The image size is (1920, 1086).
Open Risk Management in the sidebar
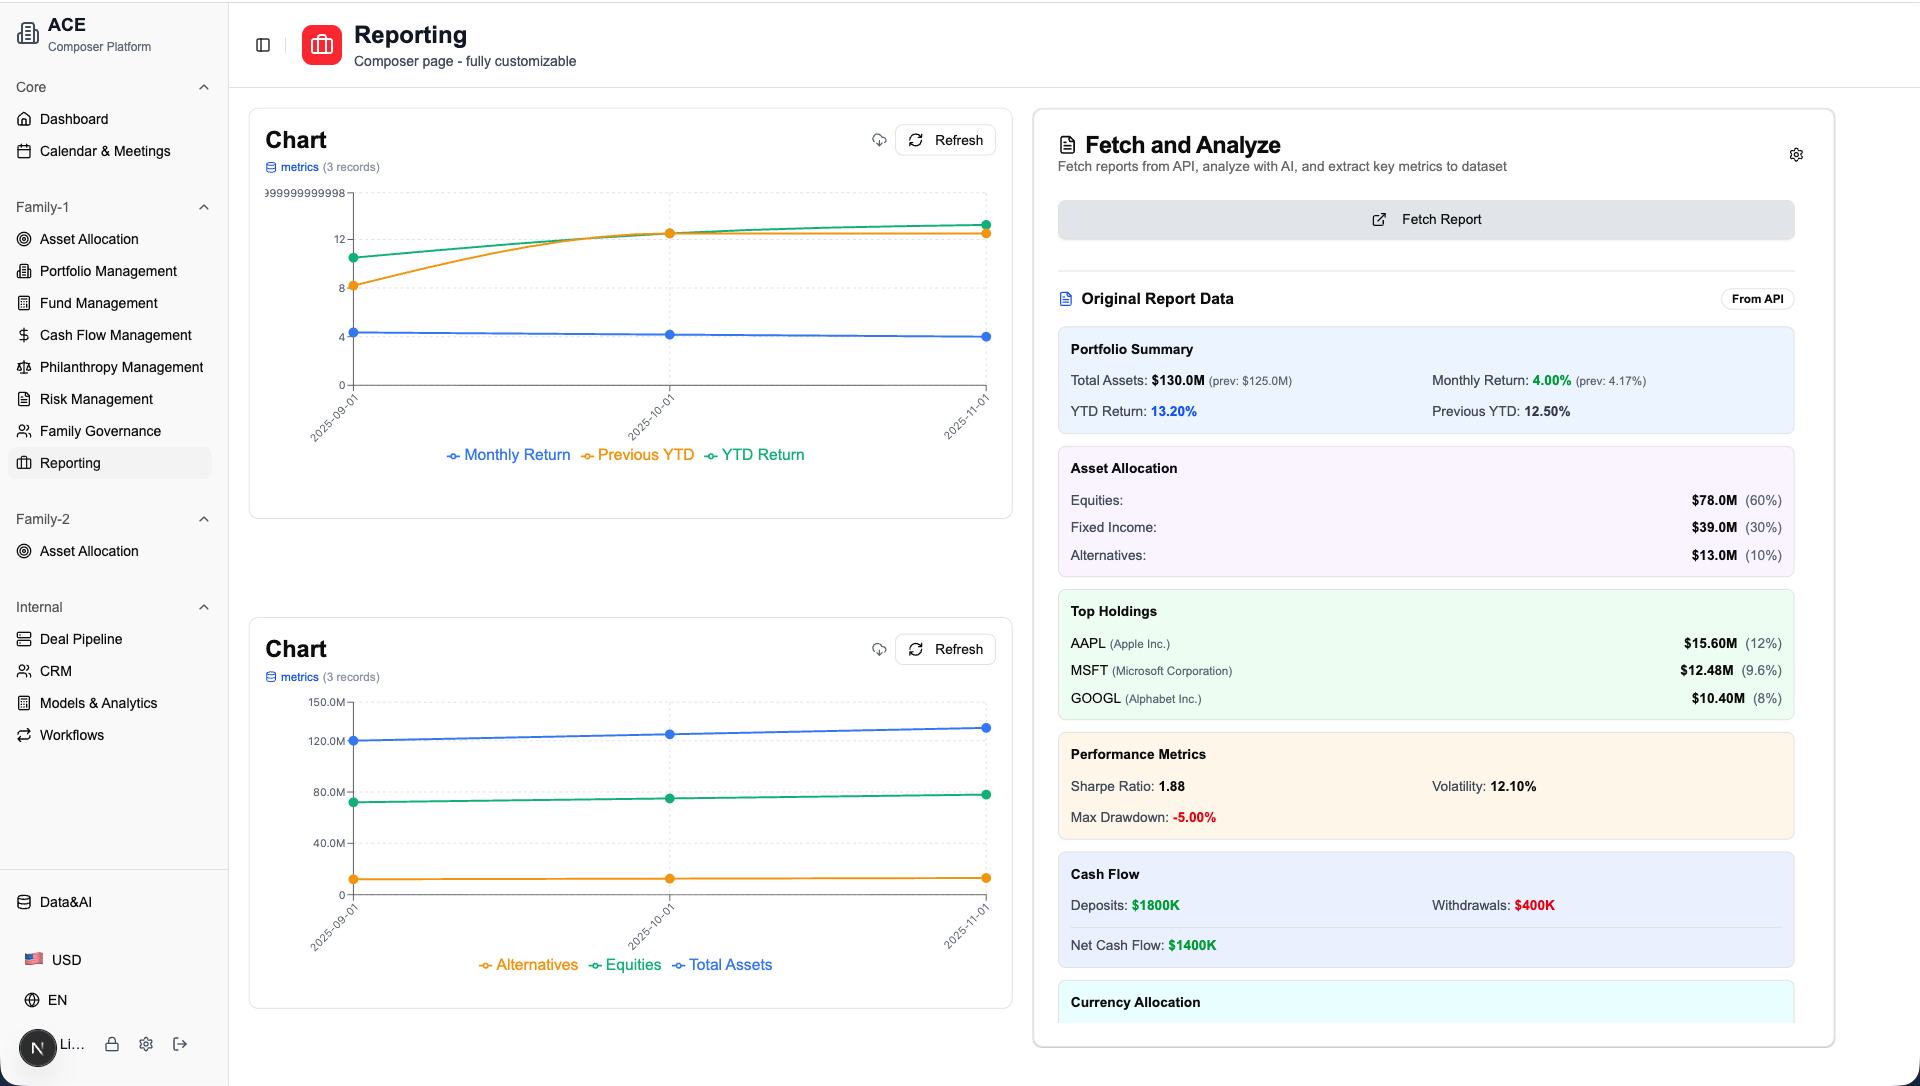click(x=96, y=399)
